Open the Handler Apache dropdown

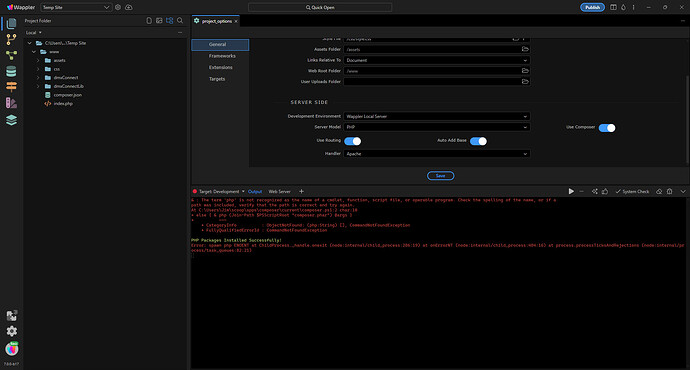pyautogui.click(x=437, y=154)
